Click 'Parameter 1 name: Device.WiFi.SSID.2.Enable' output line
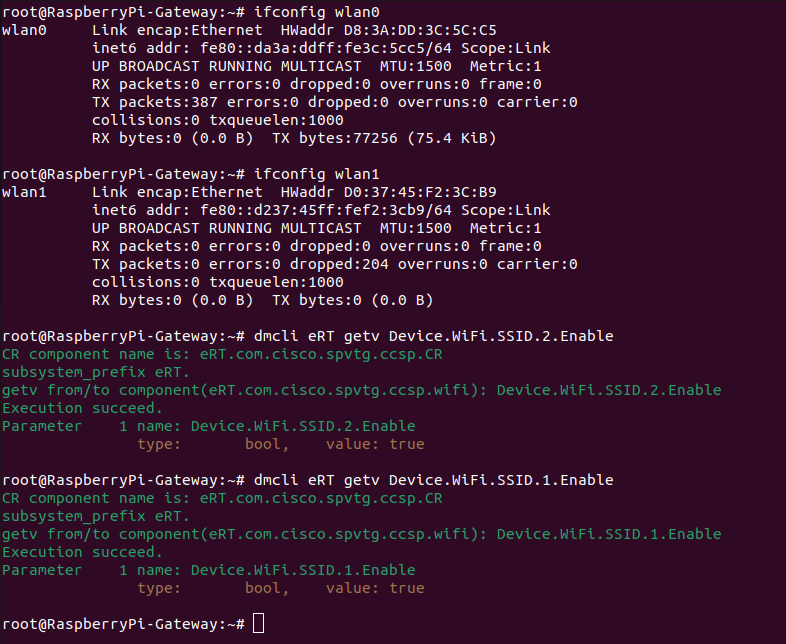Viewport: 786px width, 644px height. coord(208,426)
